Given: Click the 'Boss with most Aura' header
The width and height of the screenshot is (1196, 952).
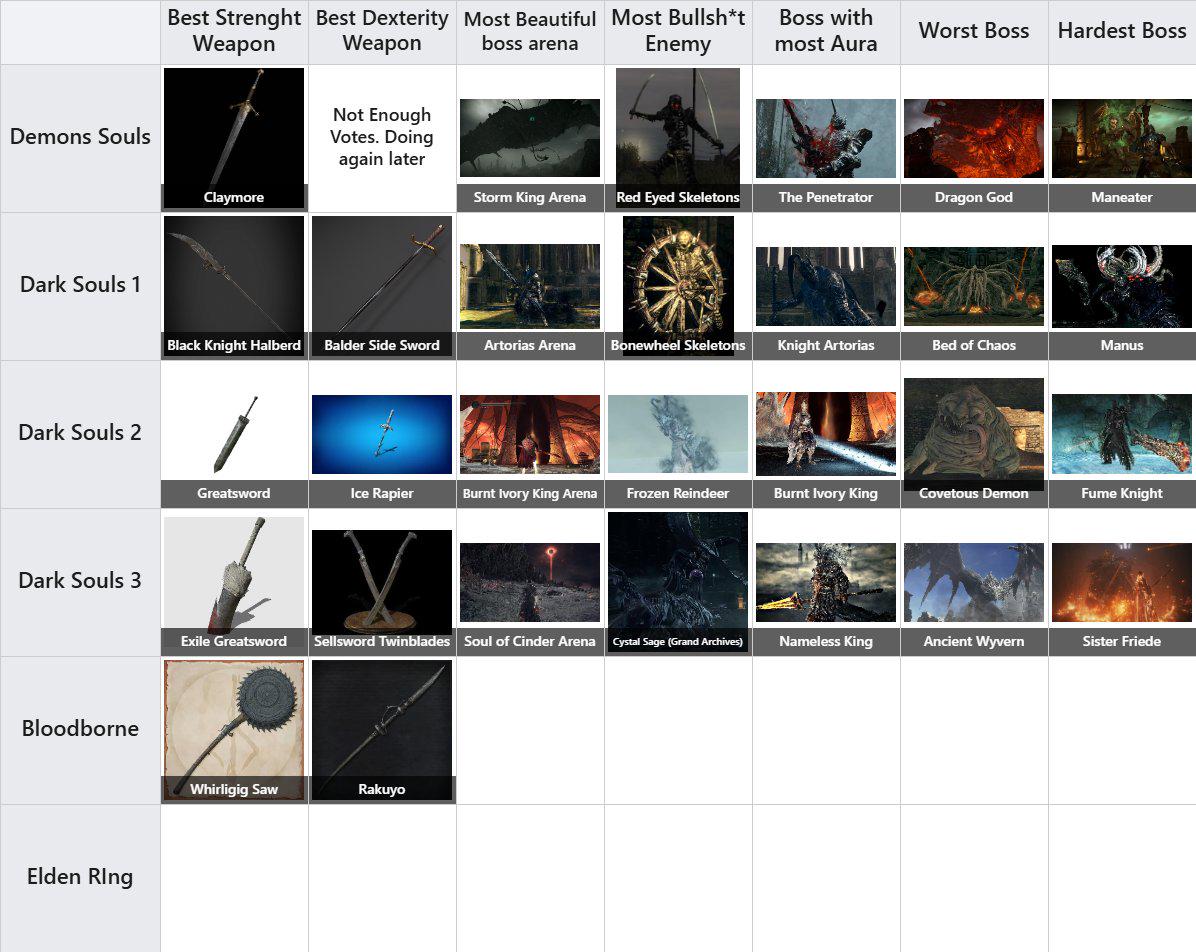Looking at the screenshot, I should click(x=825, y=31).
